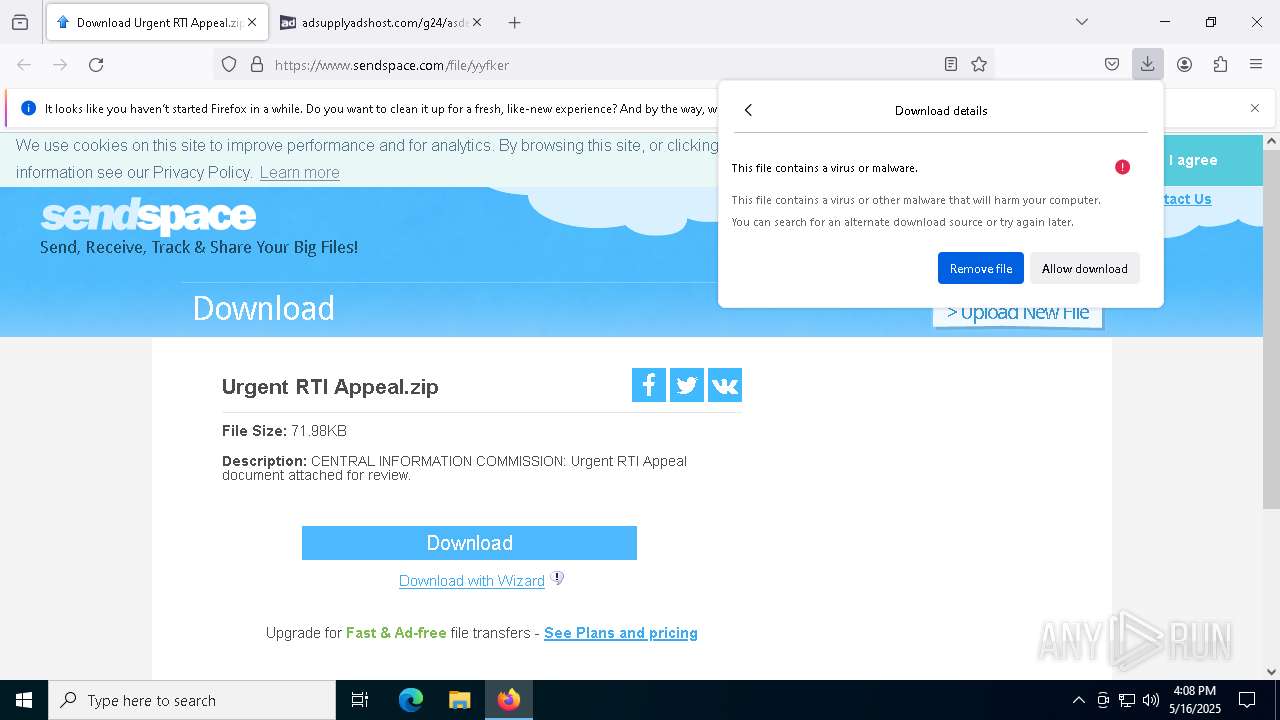1280x720 pixels.
Task: Click Upload New File button
Action: [x=1018, y=313]
